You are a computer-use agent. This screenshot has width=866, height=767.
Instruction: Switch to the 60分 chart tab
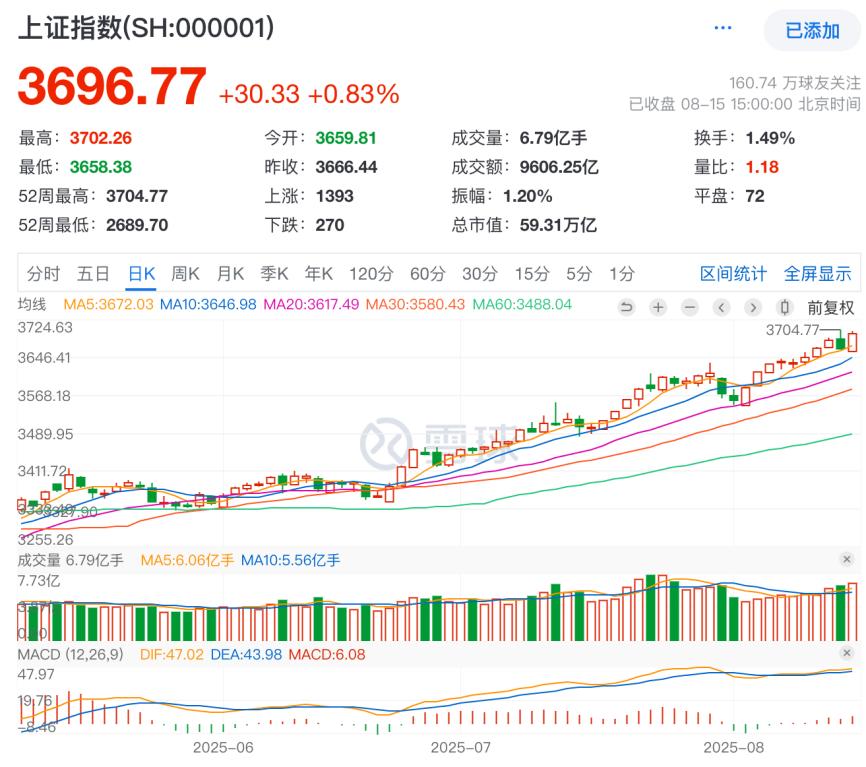pos(427,273)
